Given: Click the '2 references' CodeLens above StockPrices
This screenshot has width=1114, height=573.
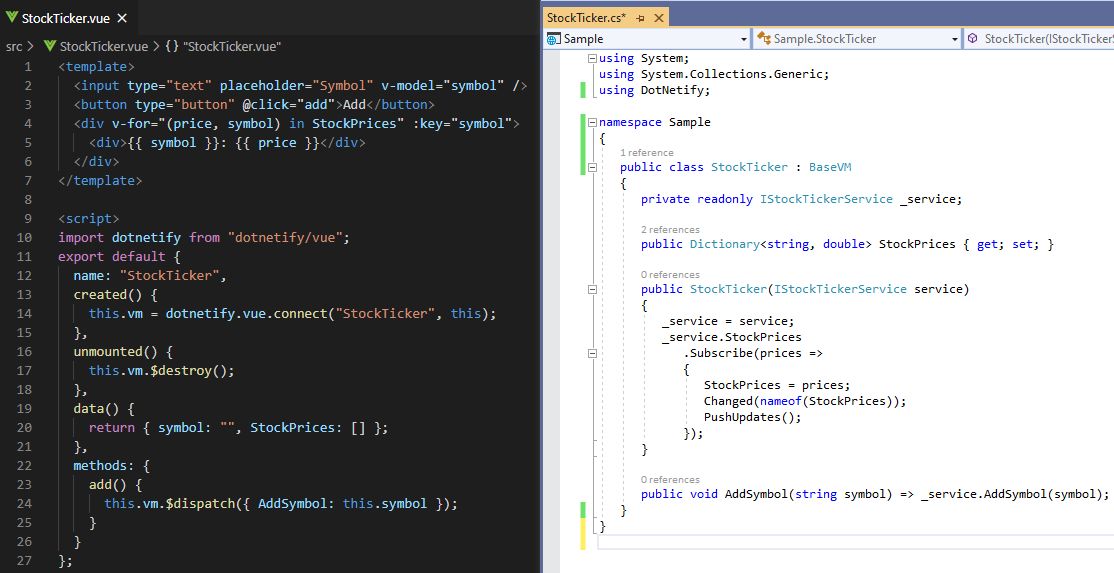Looking at the screenshot, I should tap(670, 230).
